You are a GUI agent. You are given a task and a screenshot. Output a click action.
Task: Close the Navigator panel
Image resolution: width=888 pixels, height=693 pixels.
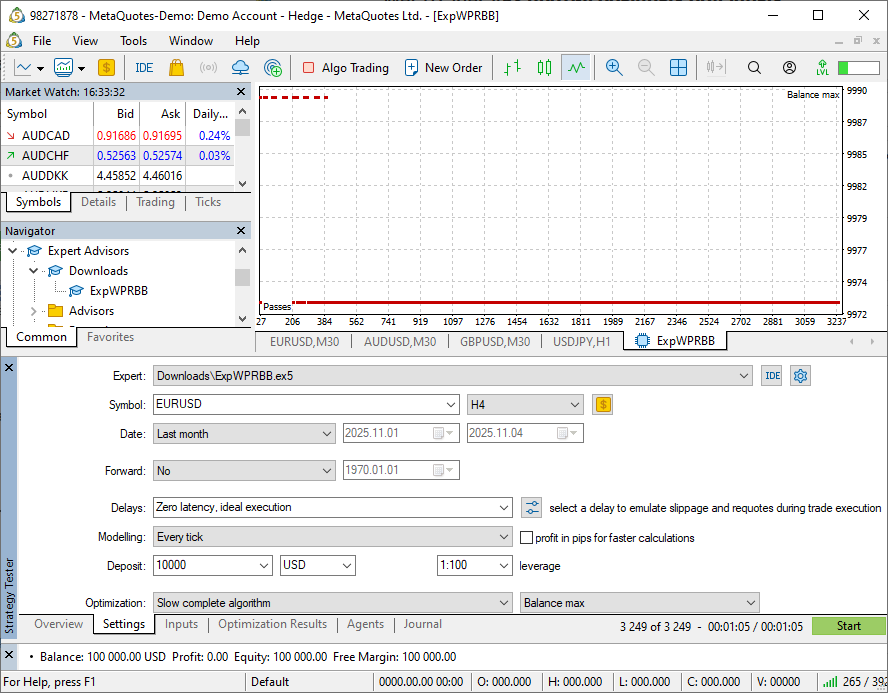[x=241, y=230]
